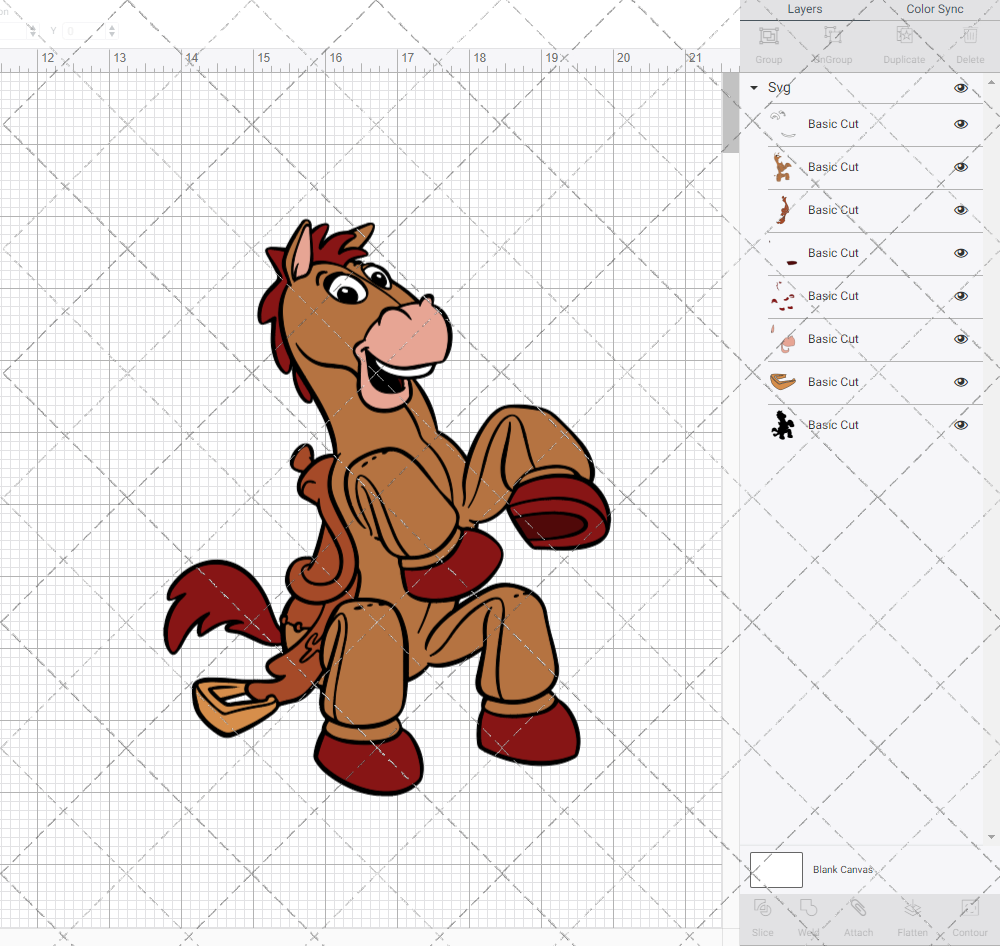Image resolution: width=1000 pixels, height=946 pixels.
Task: Hide the pink muzzle layer
Action: [960, 339]
